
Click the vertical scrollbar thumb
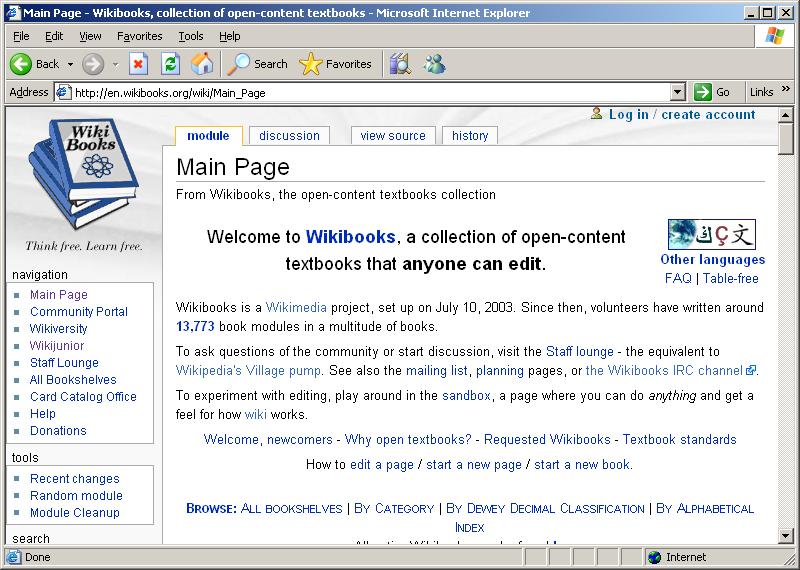coord(786,138)
